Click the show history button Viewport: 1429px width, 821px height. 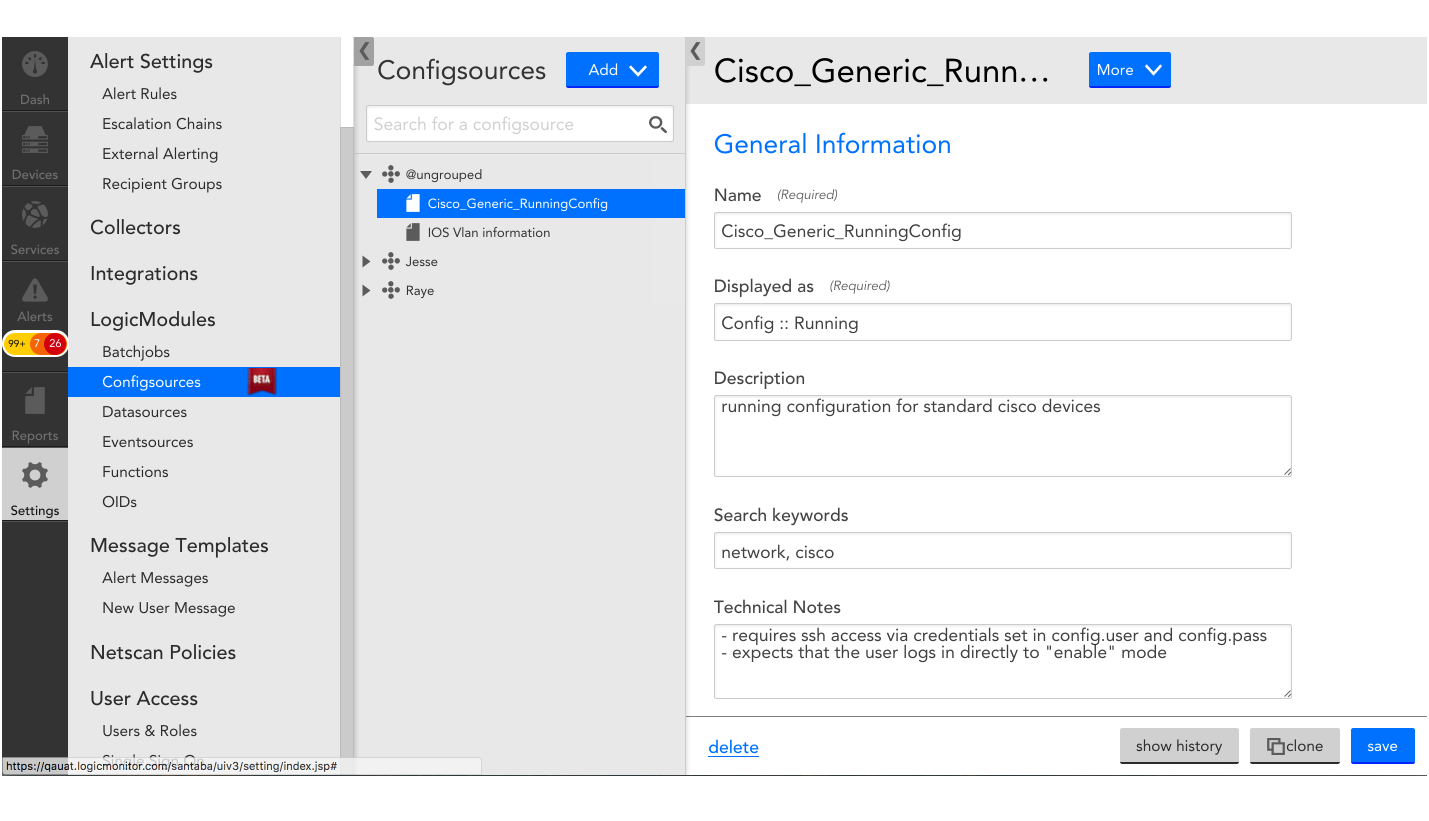[x=1179, y=746]
